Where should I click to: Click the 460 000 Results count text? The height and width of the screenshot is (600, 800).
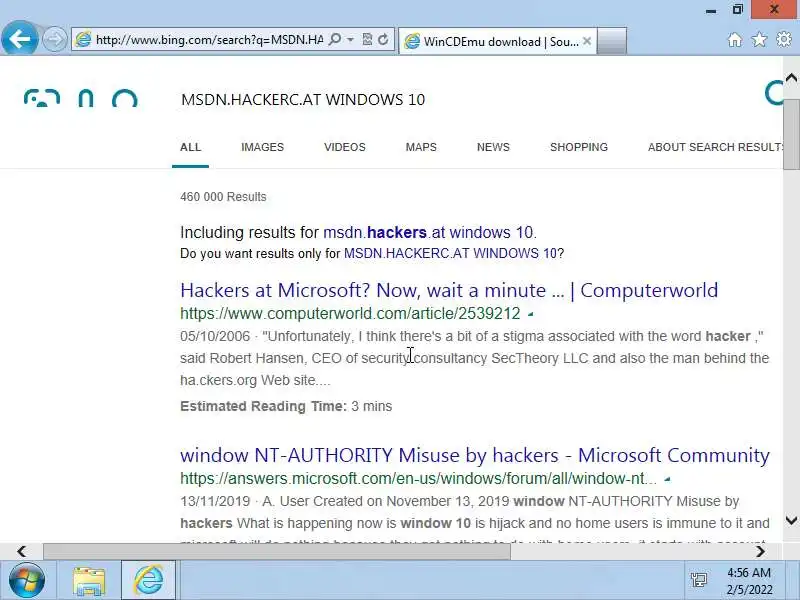coord(223,197)
